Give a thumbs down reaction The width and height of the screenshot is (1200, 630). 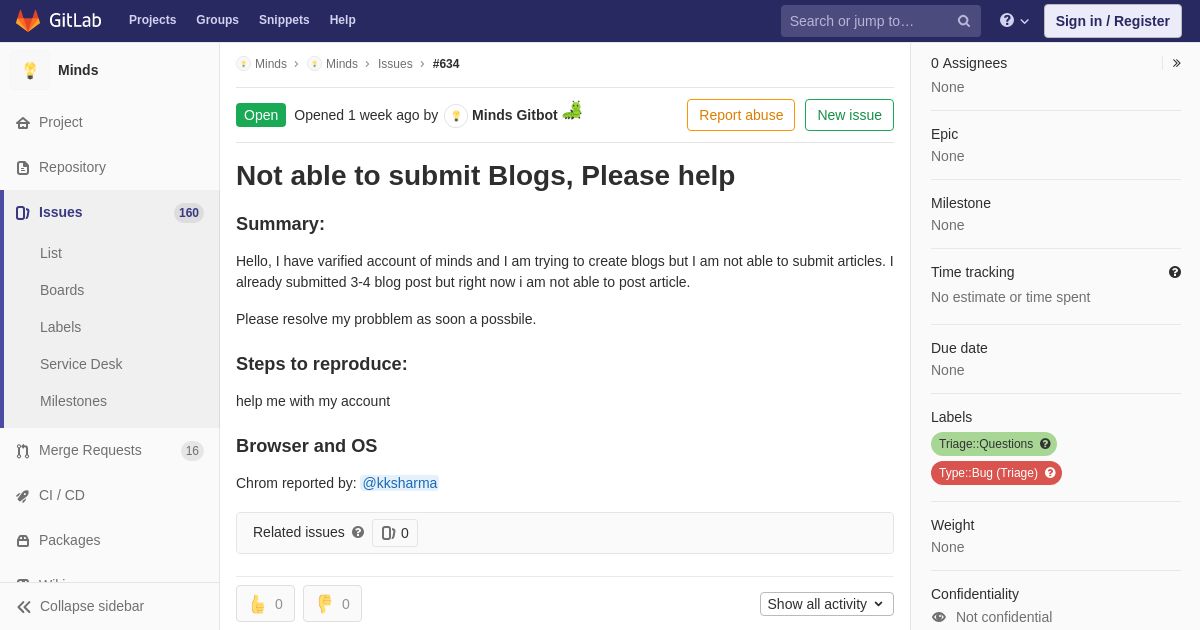click(332, 604)
